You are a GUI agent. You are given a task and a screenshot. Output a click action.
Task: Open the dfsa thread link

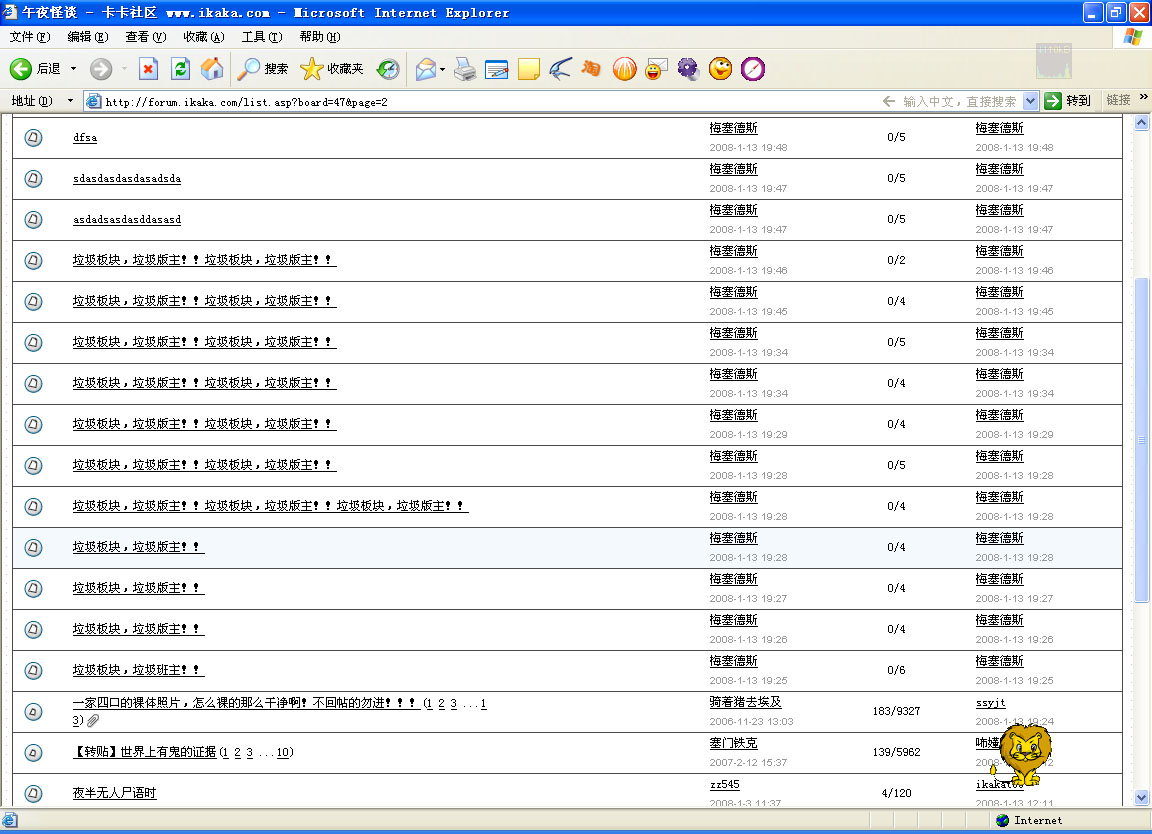point(84,137)
